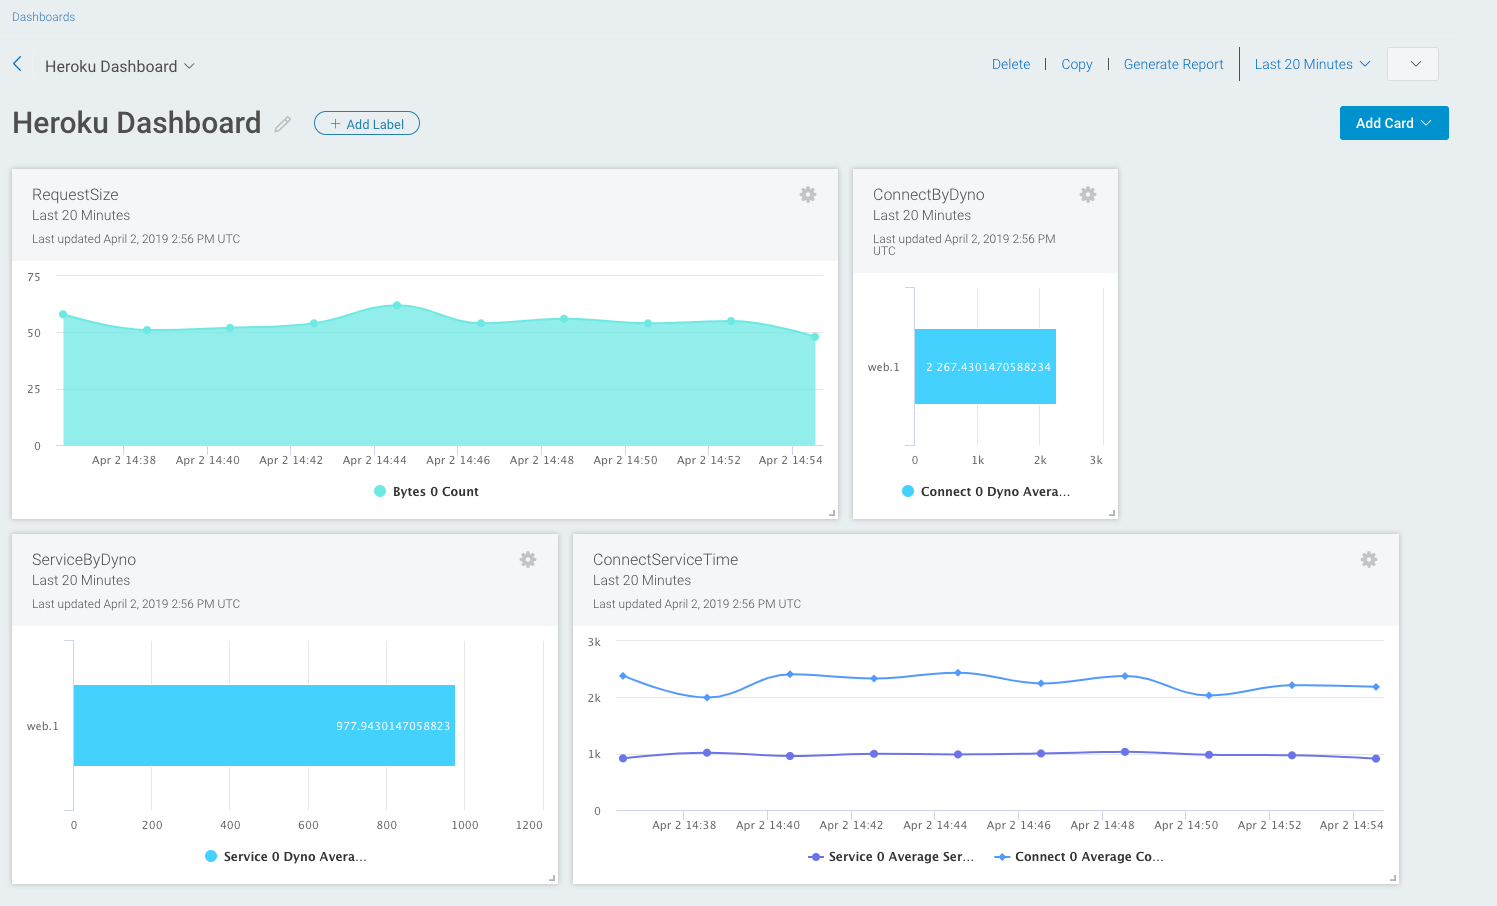Open the Last 20 Minutes time range dropdown
The height and width of the screenshot is (906, 1497).
[1312, 64]
